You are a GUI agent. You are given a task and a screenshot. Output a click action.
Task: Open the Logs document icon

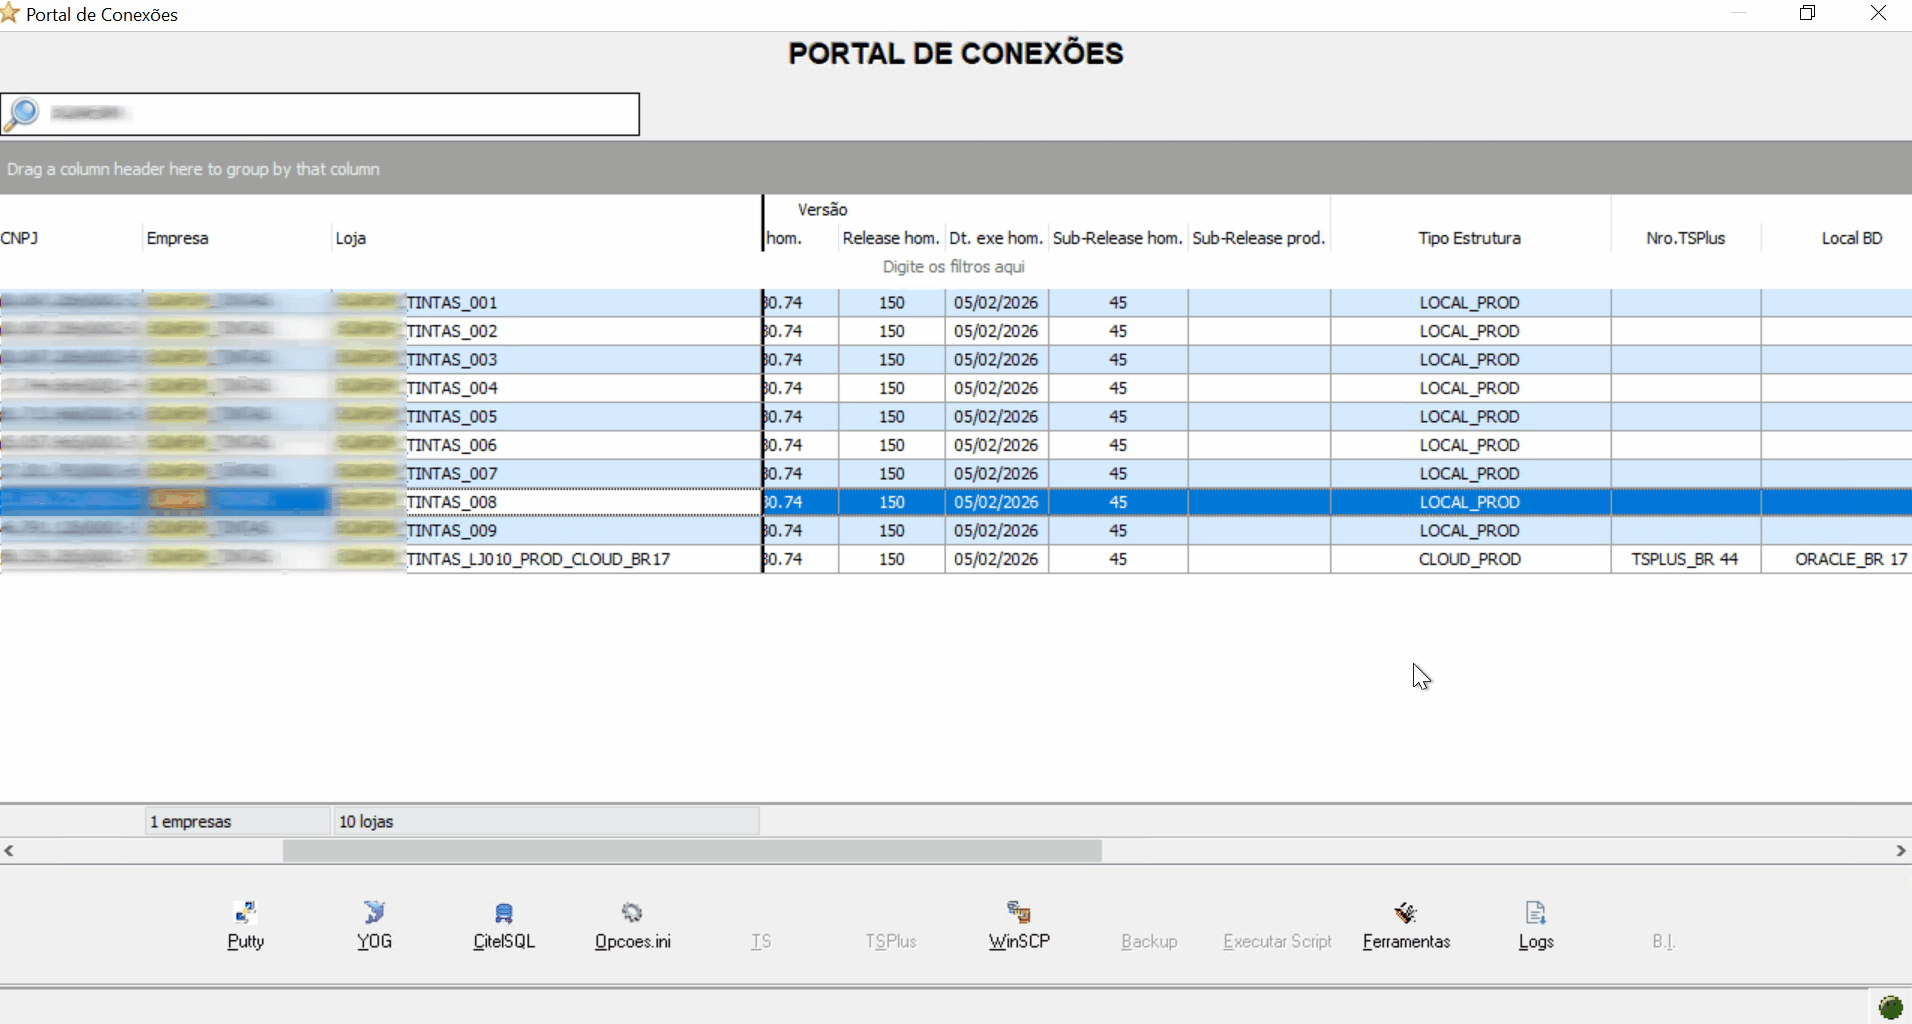[1536, 912]
